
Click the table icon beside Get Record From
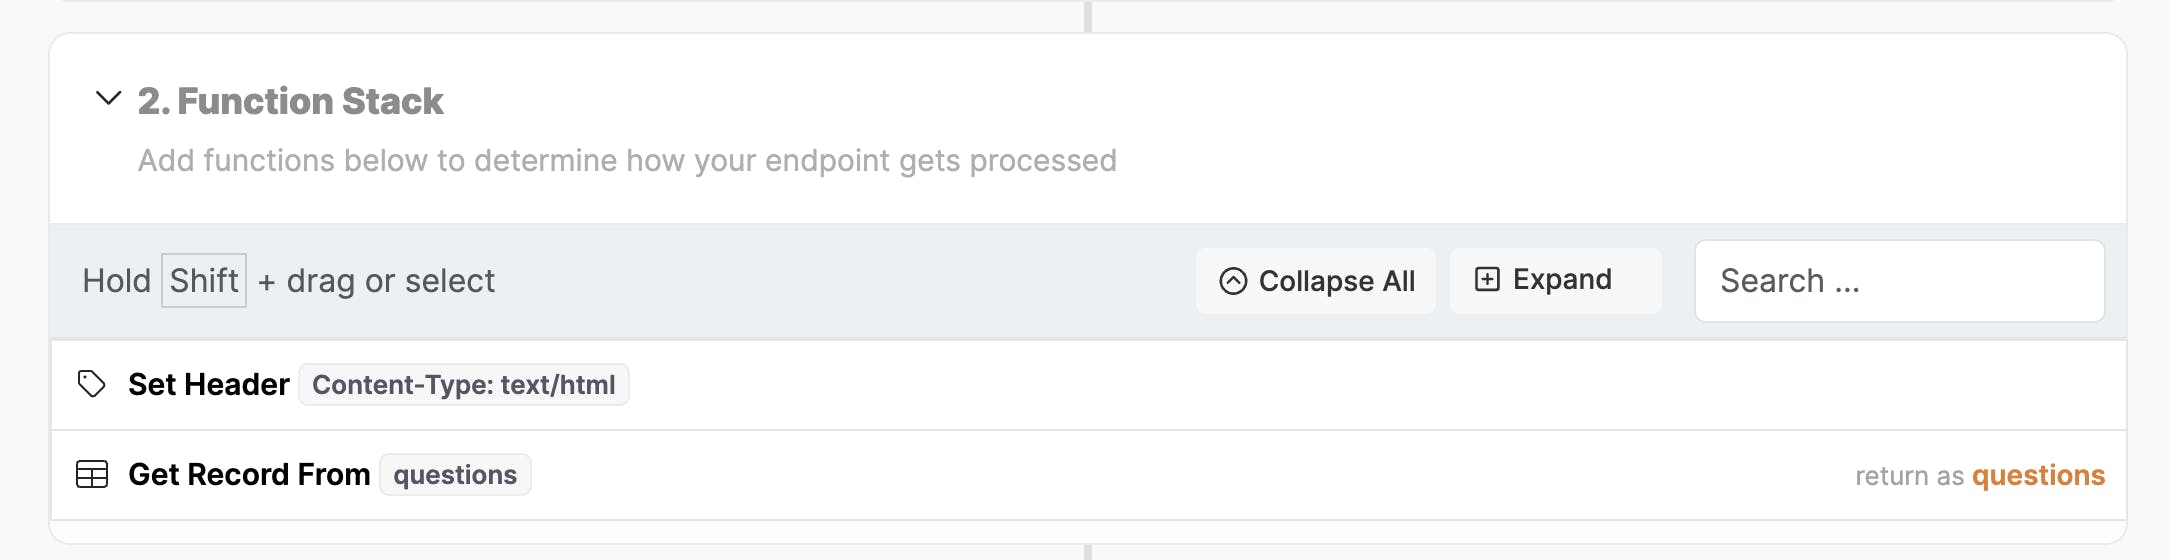pyautogui.click(x=92, y=474)
